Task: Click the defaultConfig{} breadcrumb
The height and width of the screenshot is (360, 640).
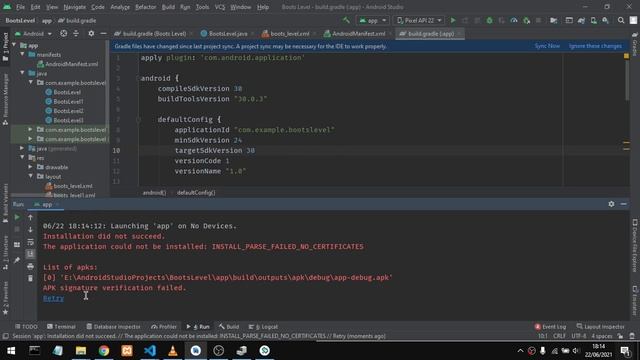Action: click(x=196, y=193)
